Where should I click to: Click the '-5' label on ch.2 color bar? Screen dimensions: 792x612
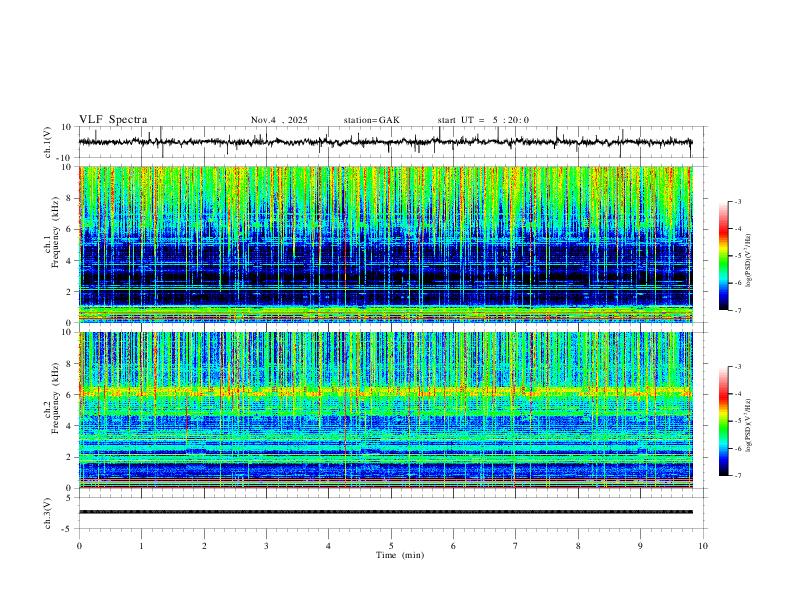pyautogui.click(x=737, y=421)
